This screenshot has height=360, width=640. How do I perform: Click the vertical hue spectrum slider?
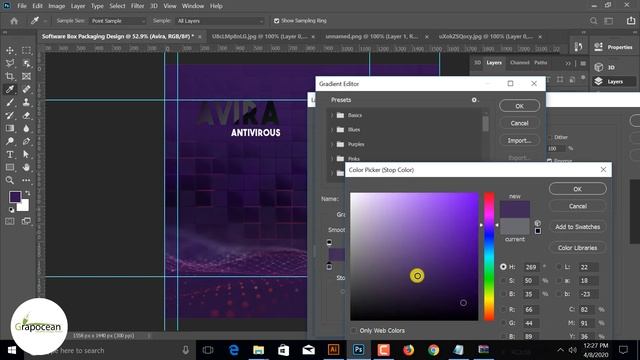[489, 256]
